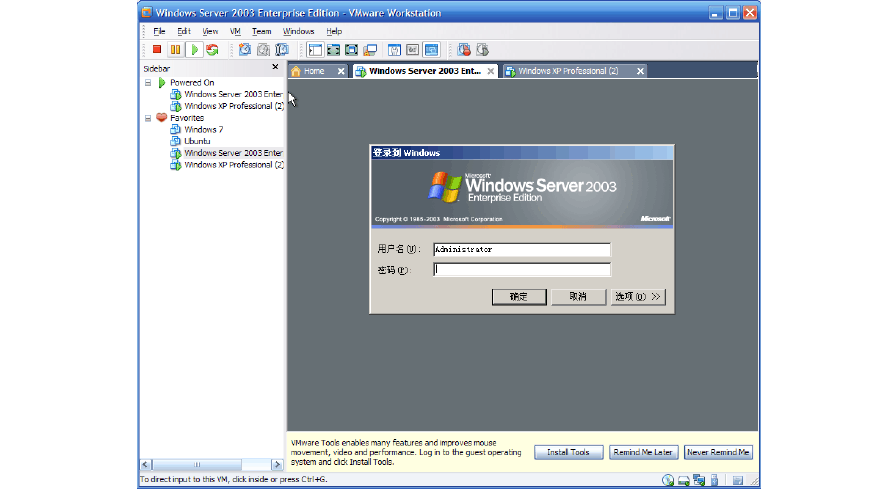The width and height of the screenshot is (893, 489).
Task: Suspend the virtual machine via toolbar
Action: [175, 50]
